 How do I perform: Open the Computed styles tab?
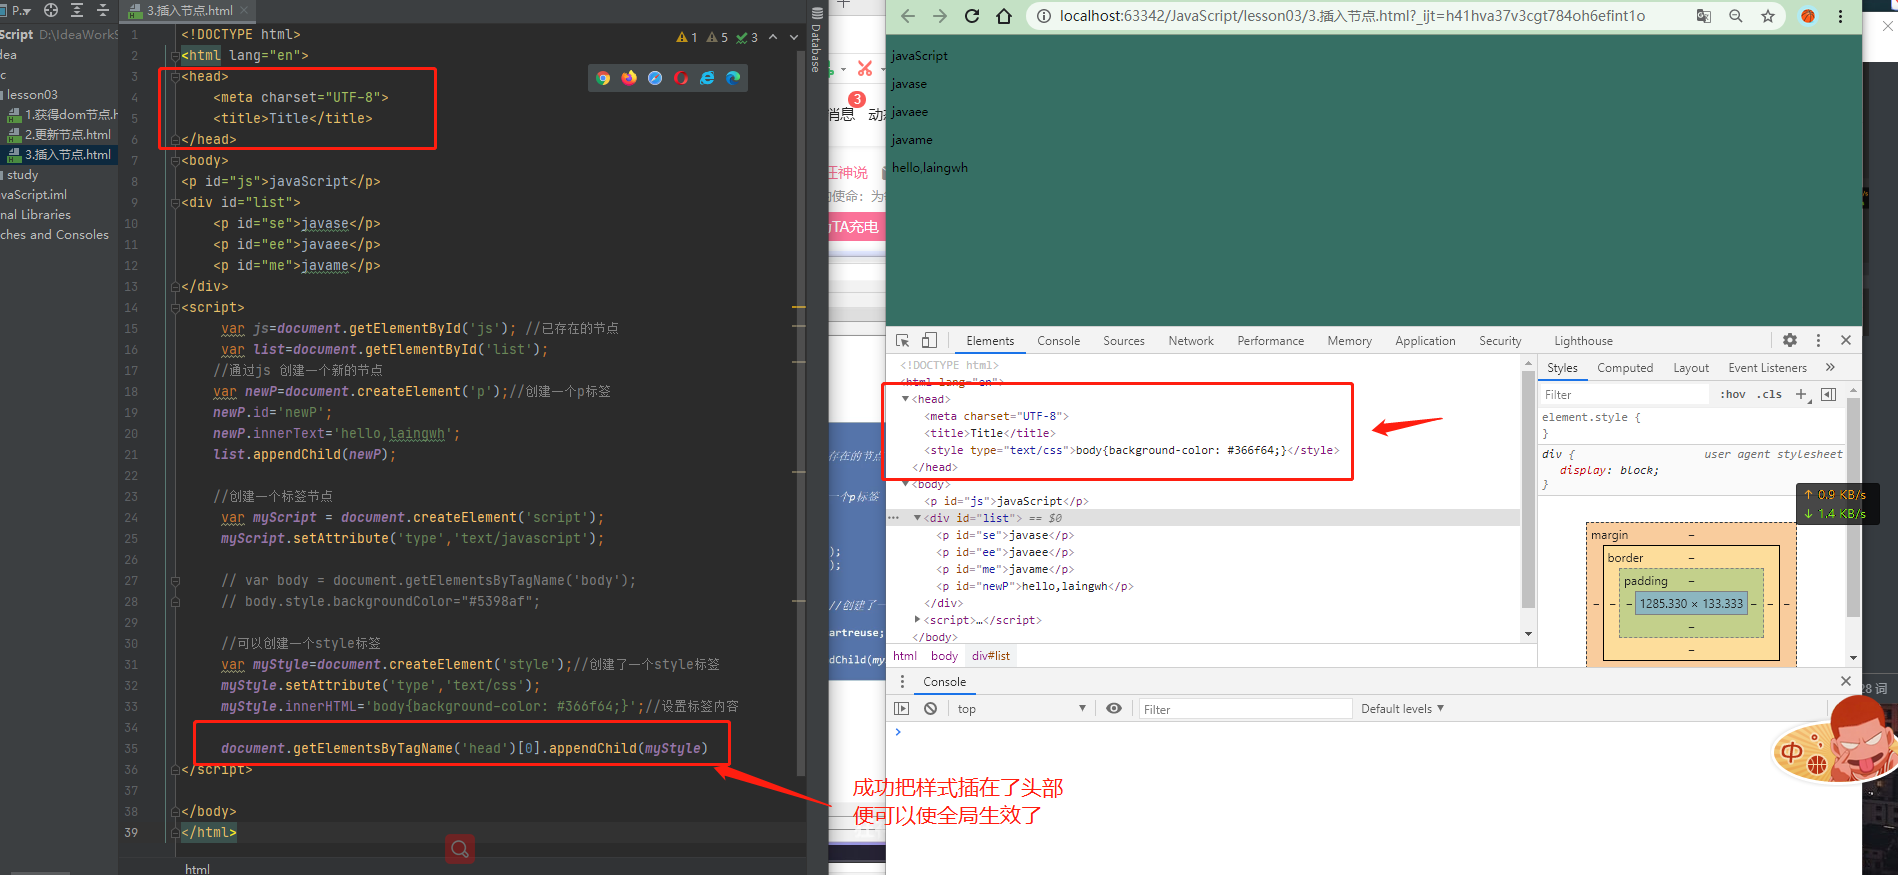coord(1625,368)
